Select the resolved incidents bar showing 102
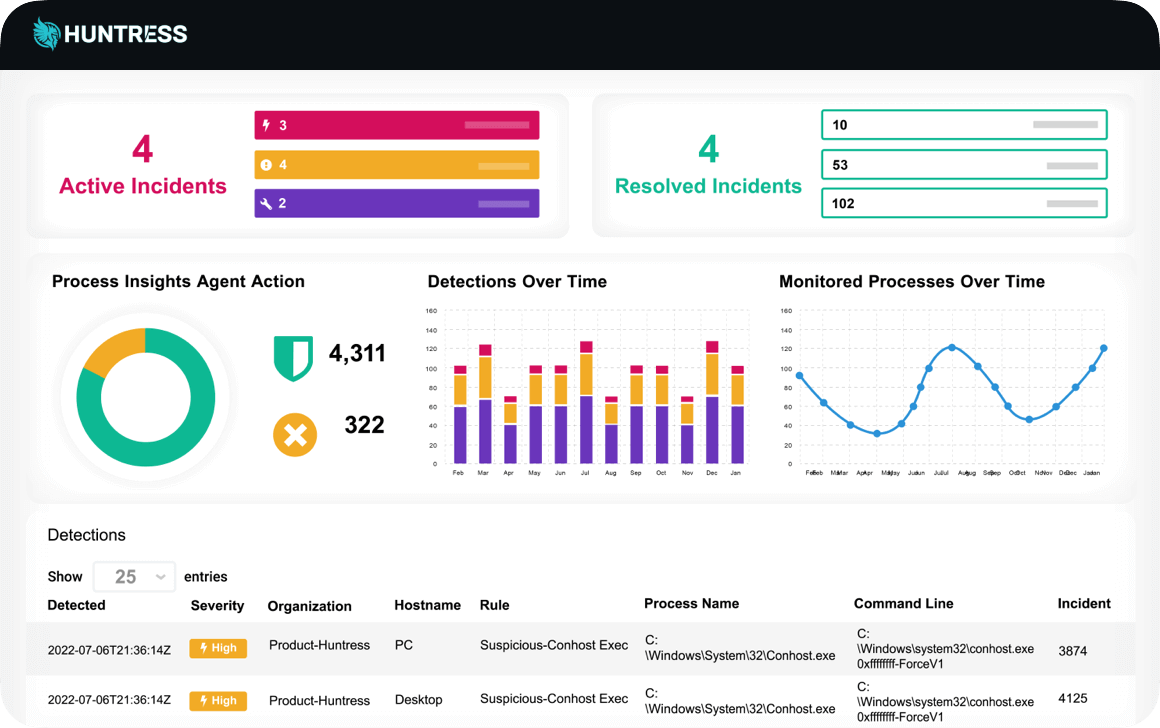This screenshot has height=728, width=1160. pyautogui.click(x=964, y=203)
